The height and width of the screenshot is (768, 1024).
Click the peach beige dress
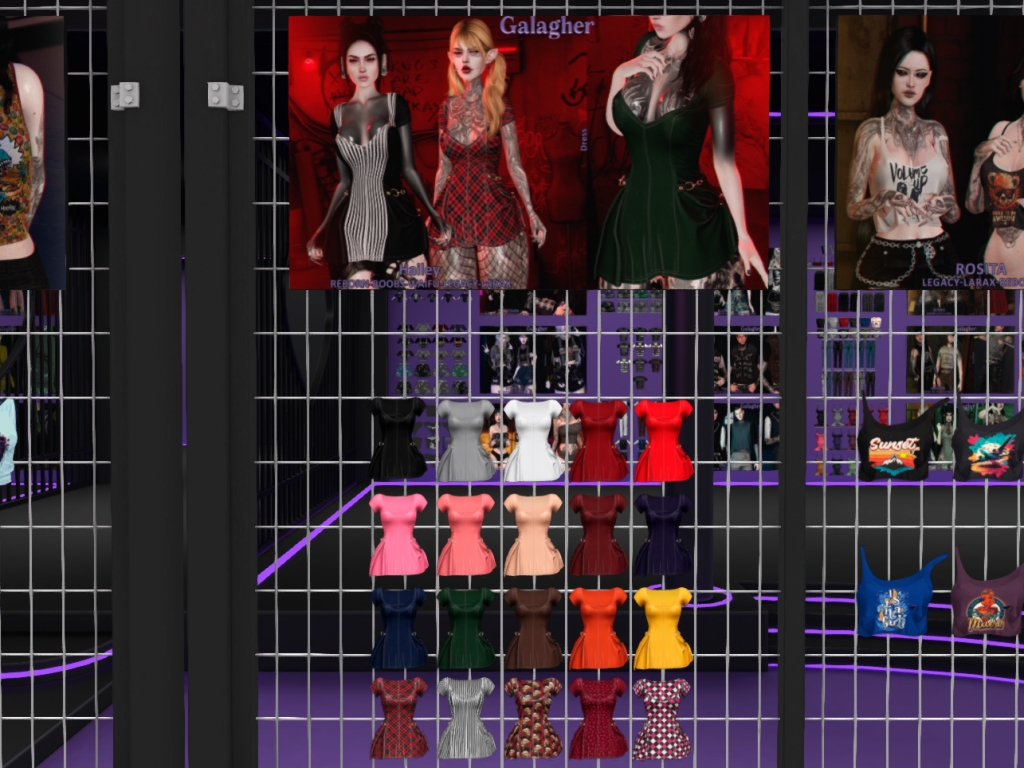click(533, 535)
